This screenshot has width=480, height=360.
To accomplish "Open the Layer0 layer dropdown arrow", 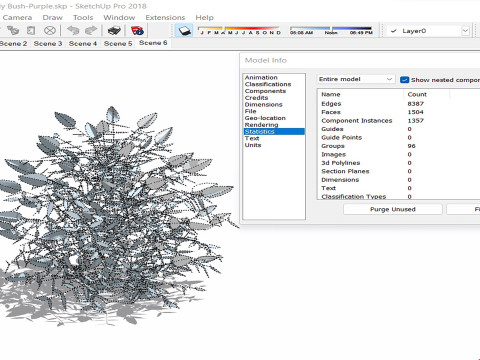I will [x=465, y=31].
